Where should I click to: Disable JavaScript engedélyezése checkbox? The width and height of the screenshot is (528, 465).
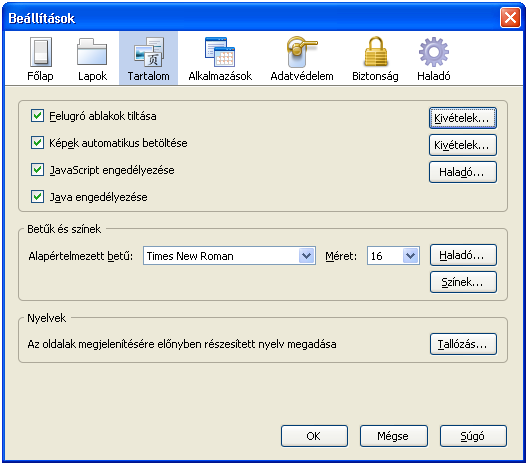pyautogui.click(x=37, y=170)
